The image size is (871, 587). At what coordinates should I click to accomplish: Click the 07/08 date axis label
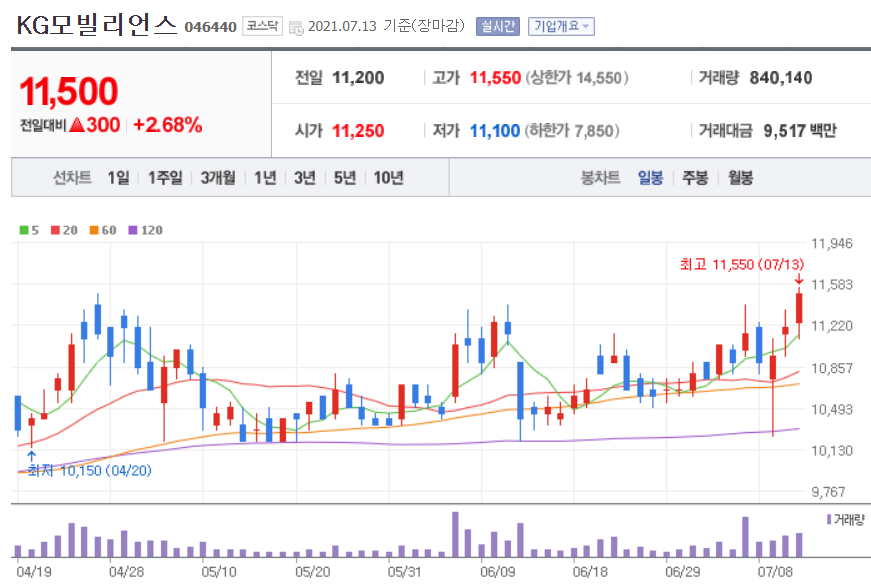(x=775, y=572)
